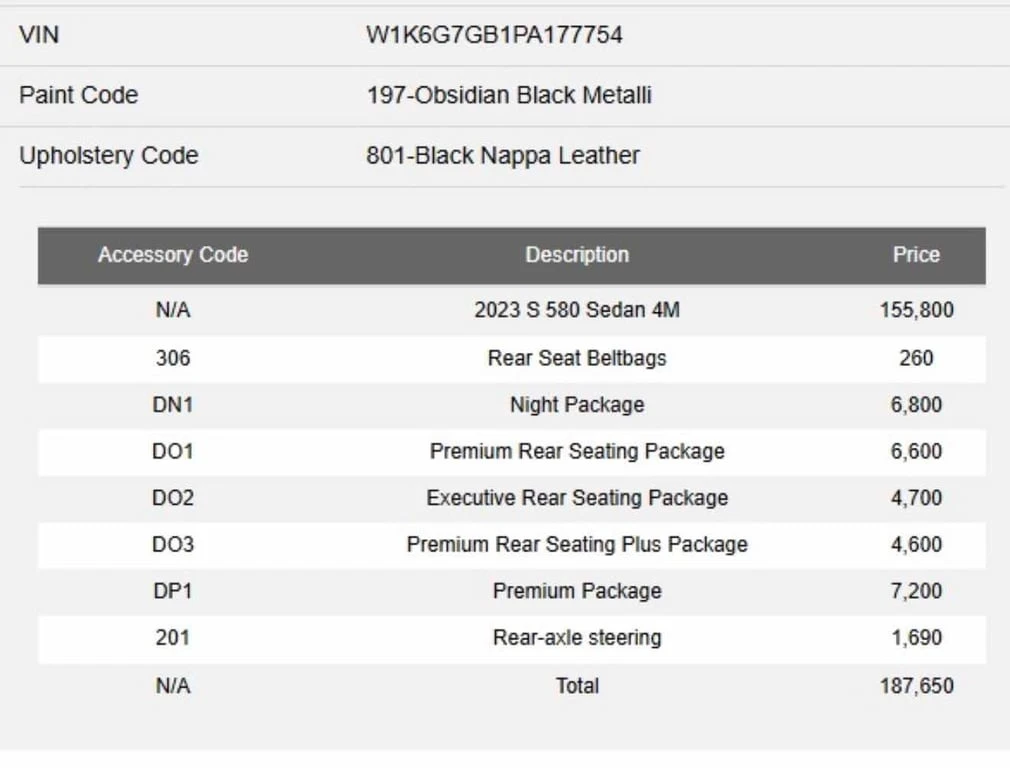Click the Description column header
Viewport: 1010px width, 768px height.
click(577, 255)
